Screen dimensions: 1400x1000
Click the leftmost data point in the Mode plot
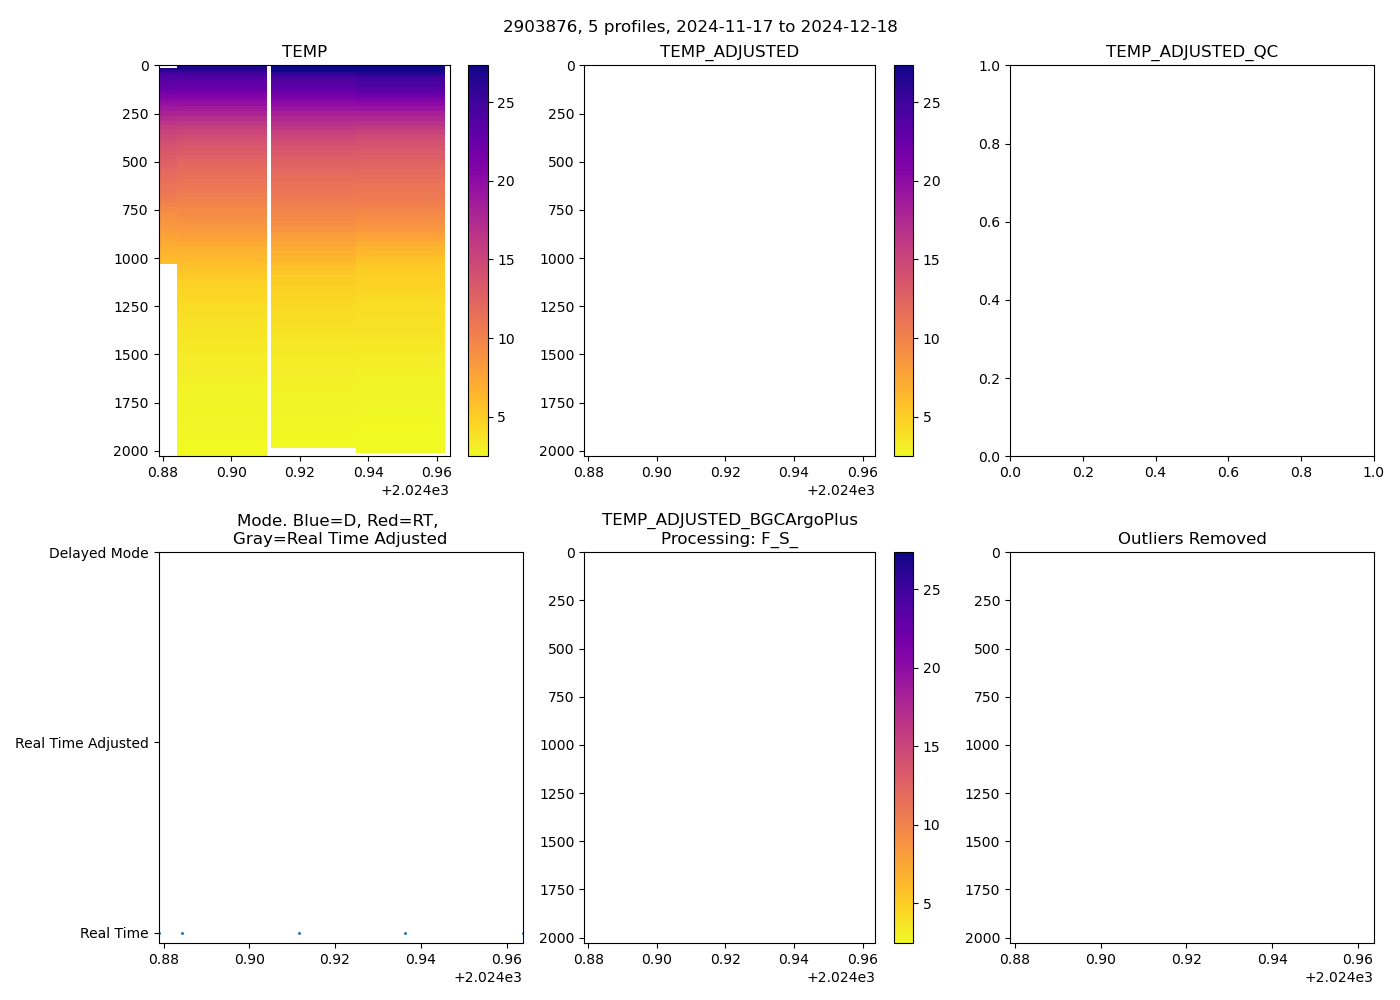tap(182, 933)
